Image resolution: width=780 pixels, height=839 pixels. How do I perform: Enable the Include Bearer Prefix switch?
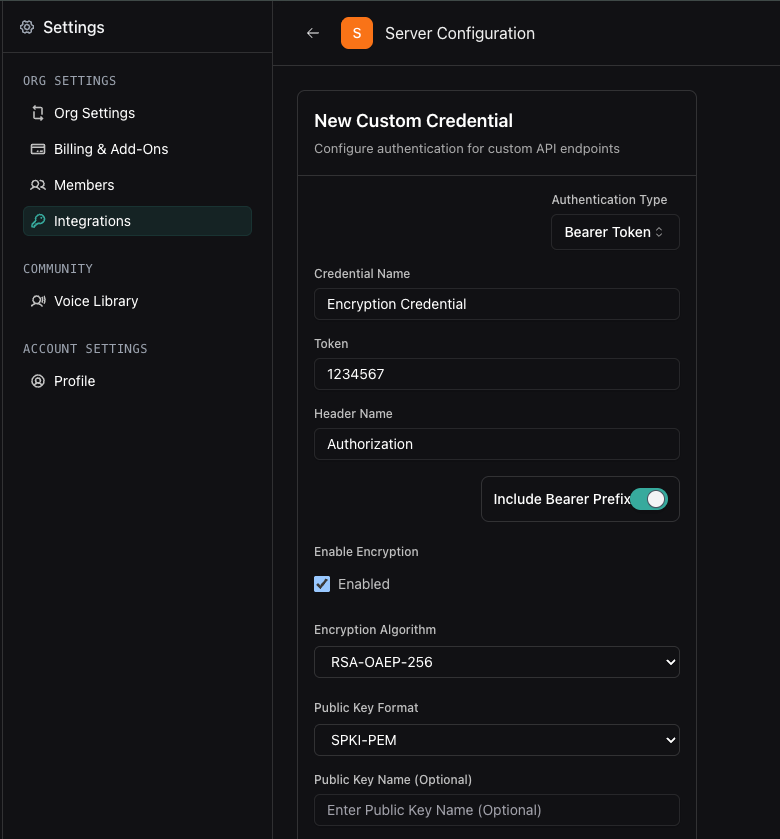click(650, 499)
